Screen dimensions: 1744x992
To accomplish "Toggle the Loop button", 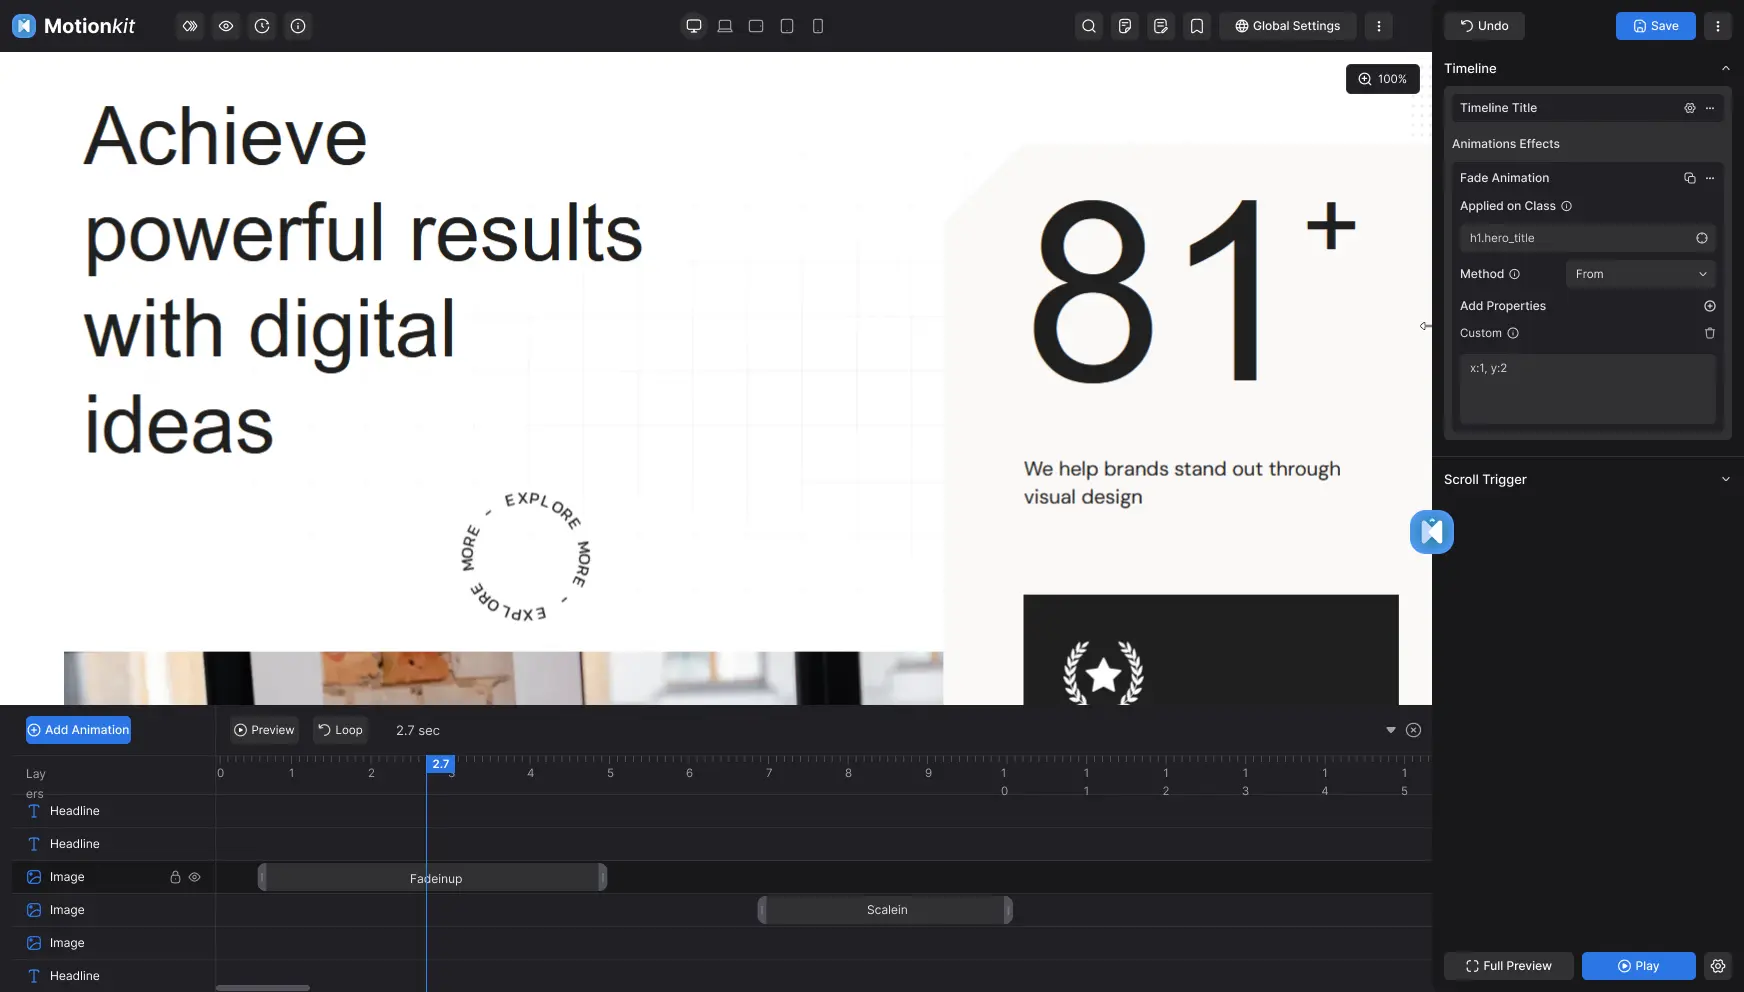I will [341, 730].
